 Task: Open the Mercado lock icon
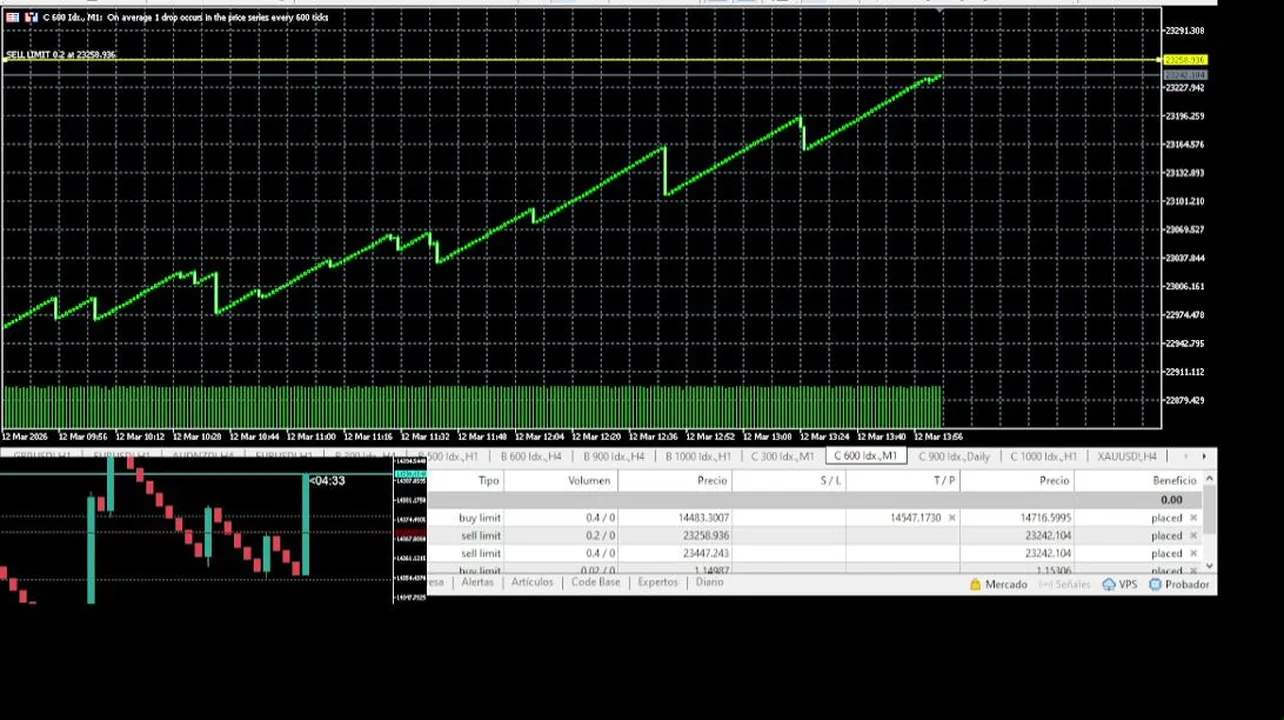tap(975, 584)
